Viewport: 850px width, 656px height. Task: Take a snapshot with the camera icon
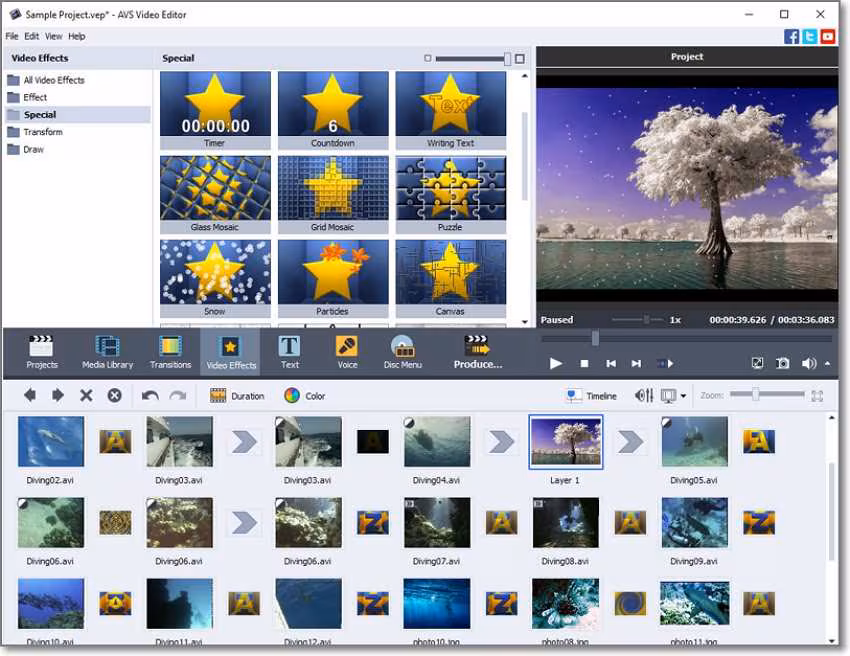tap(783, 364)
